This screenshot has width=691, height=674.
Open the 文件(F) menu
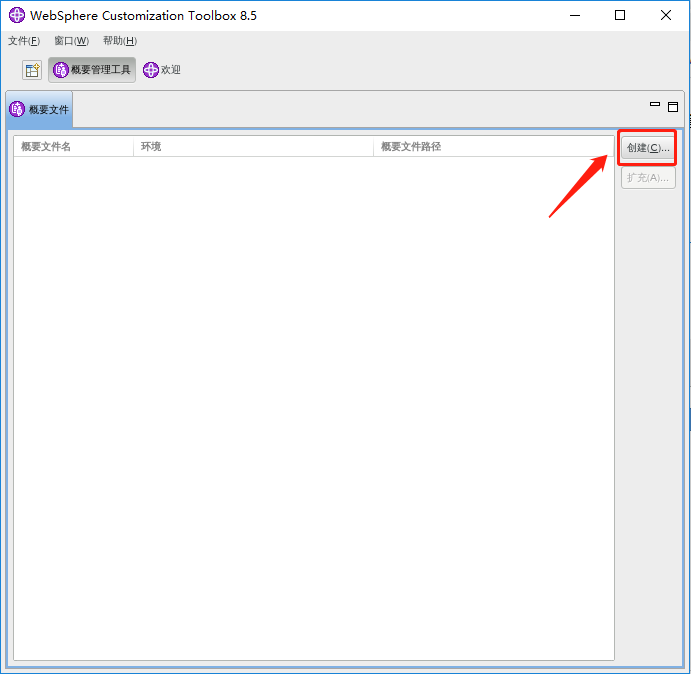click(x=24, y=41)
